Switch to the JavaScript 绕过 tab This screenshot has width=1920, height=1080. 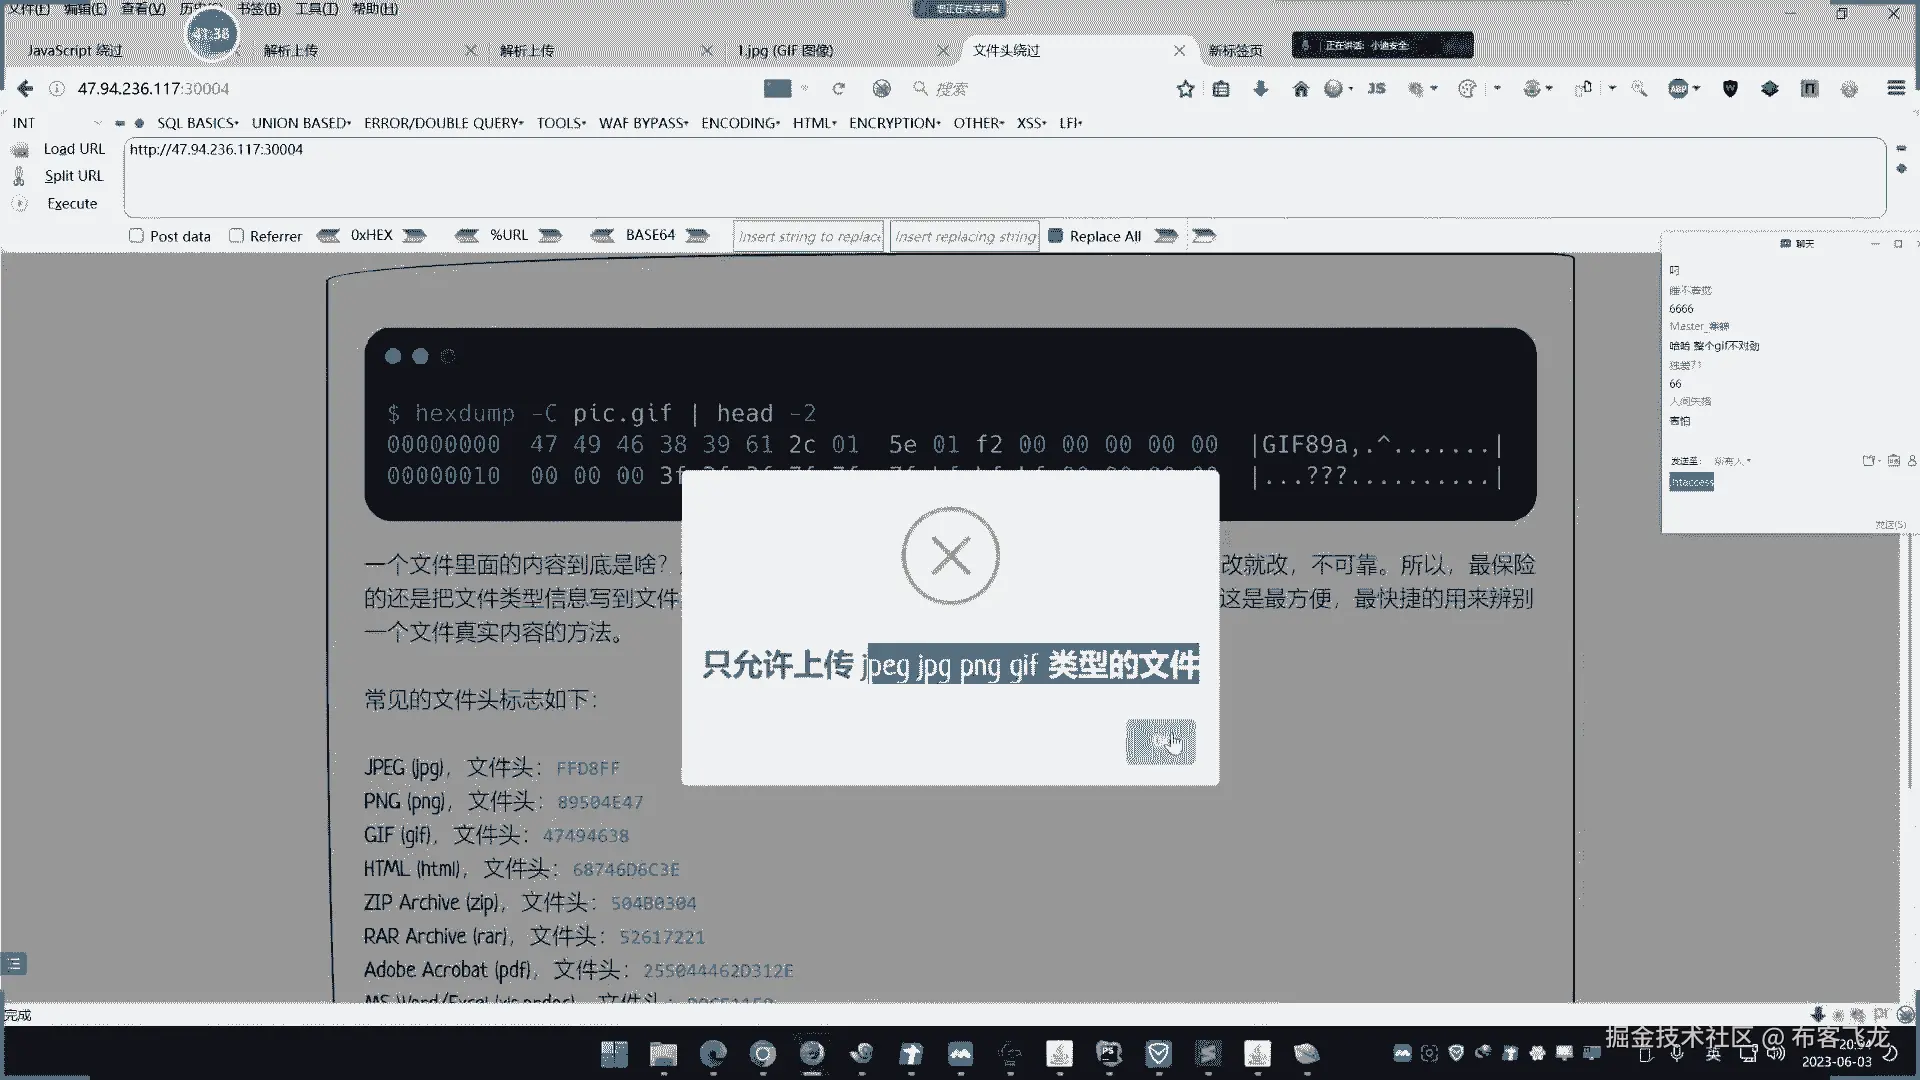pos(75,50)
